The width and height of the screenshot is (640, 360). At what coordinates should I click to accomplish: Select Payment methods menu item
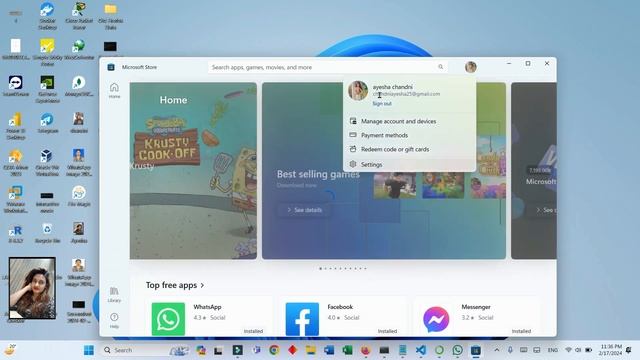[409, 135]
